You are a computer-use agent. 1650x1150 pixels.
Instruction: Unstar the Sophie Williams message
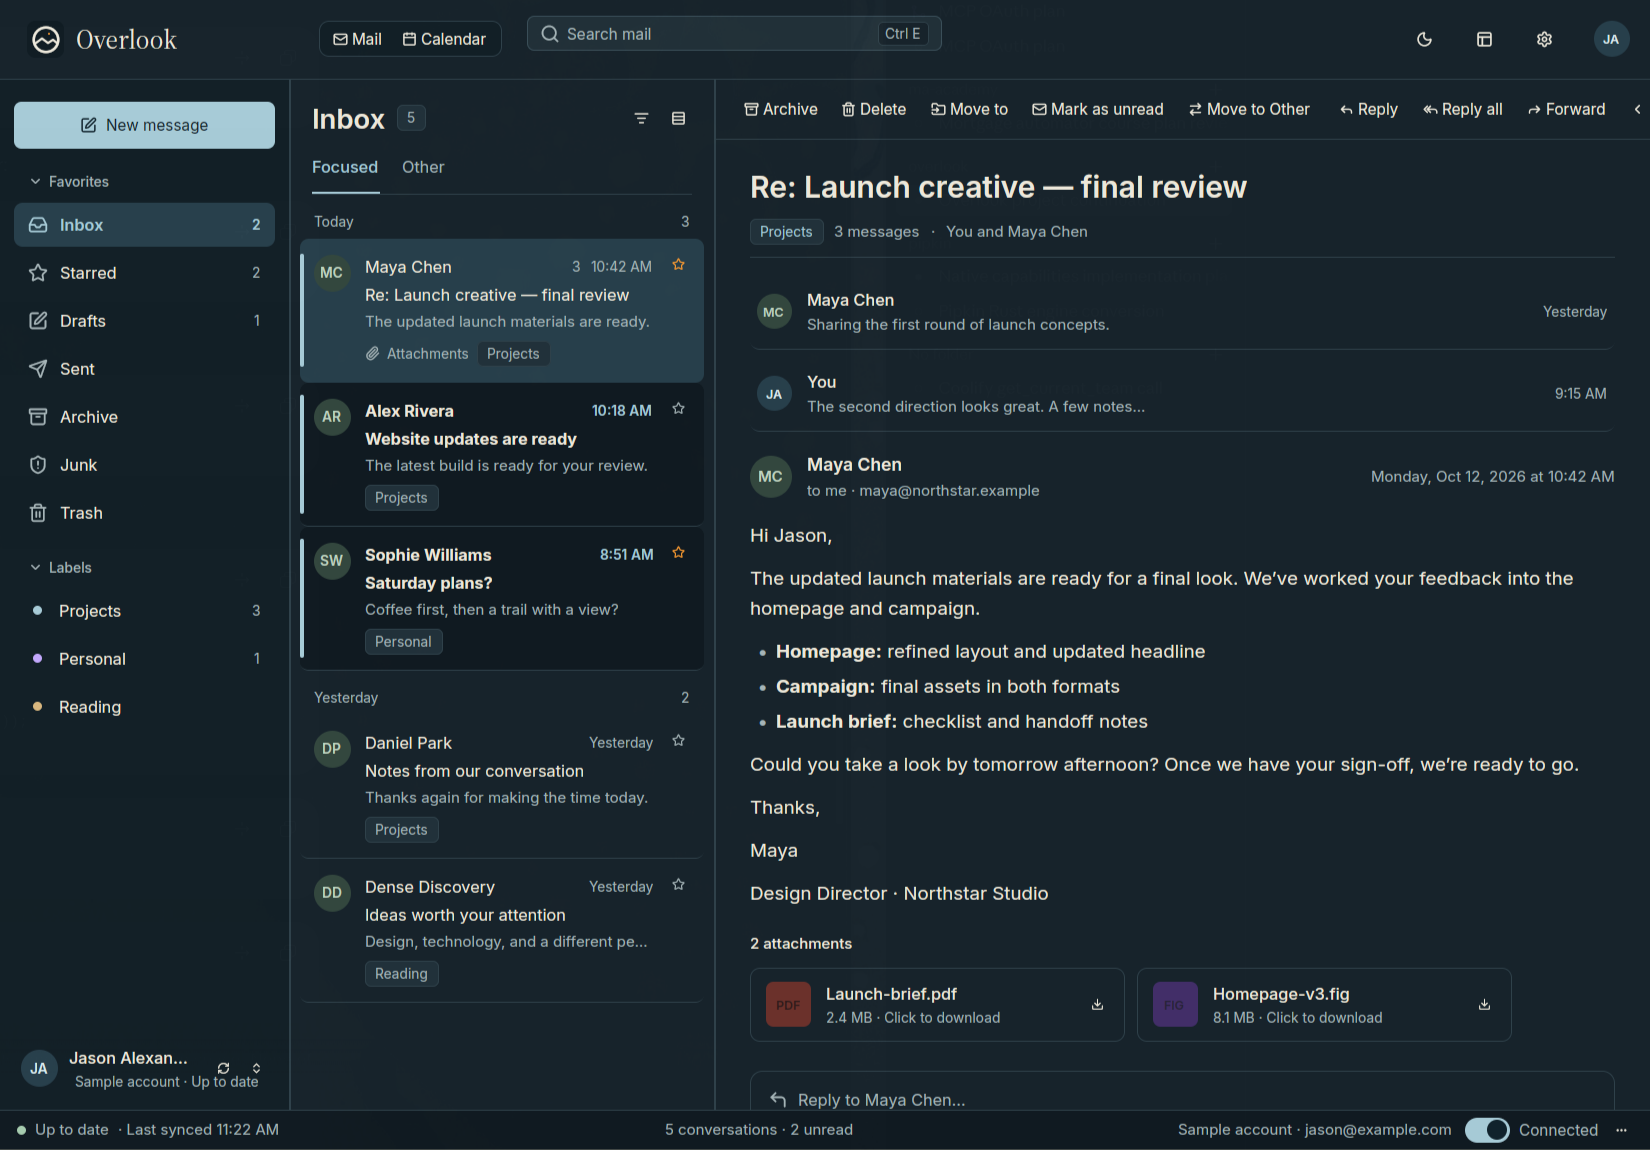pos(678,553)
